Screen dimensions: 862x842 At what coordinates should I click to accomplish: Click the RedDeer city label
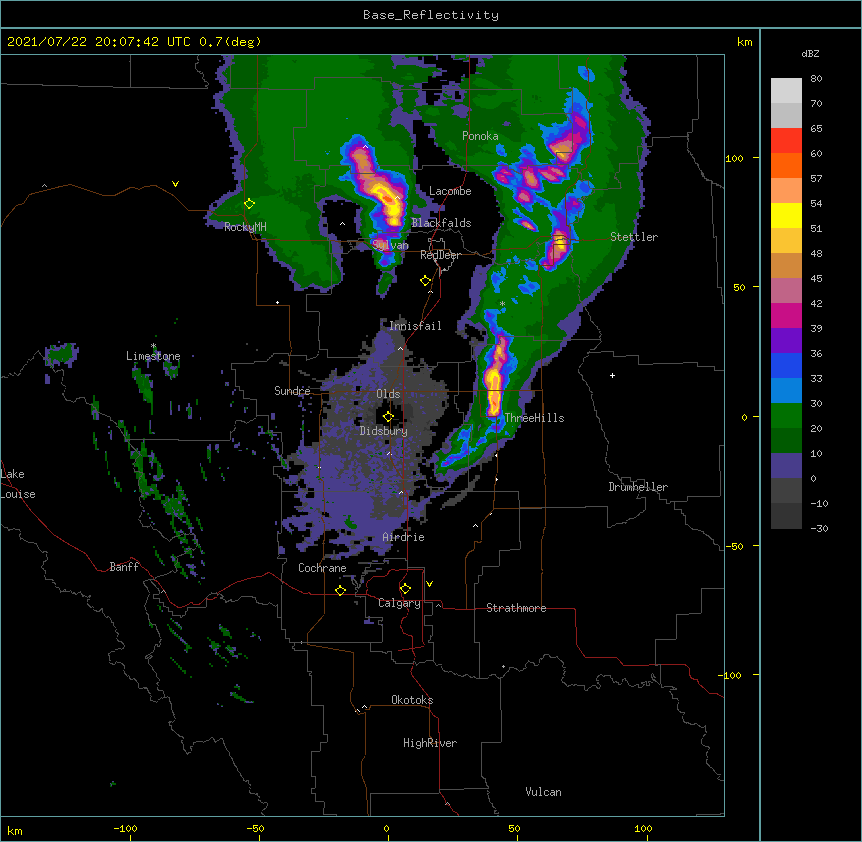440,255
